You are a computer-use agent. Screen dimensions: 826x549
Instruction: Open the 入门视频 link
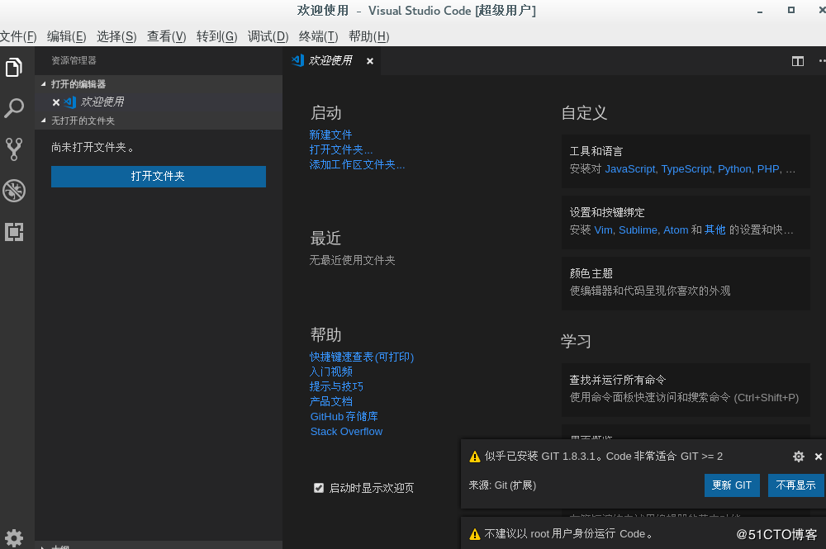(331, 372)
